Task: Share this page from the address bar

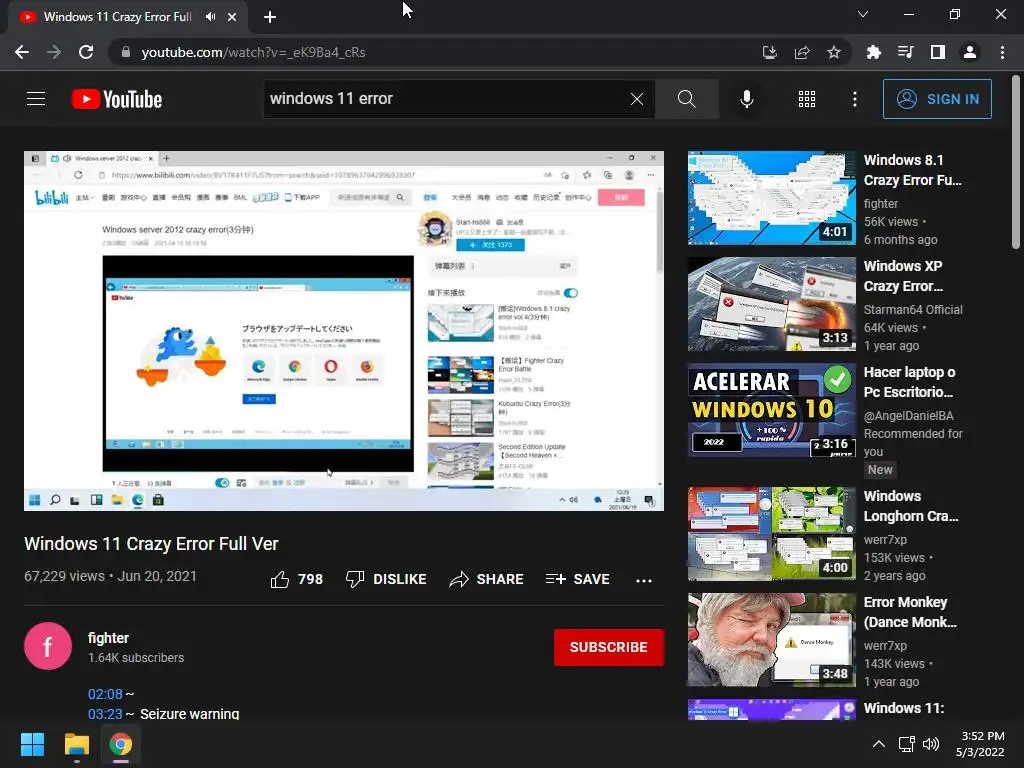Action: (802, 52)
